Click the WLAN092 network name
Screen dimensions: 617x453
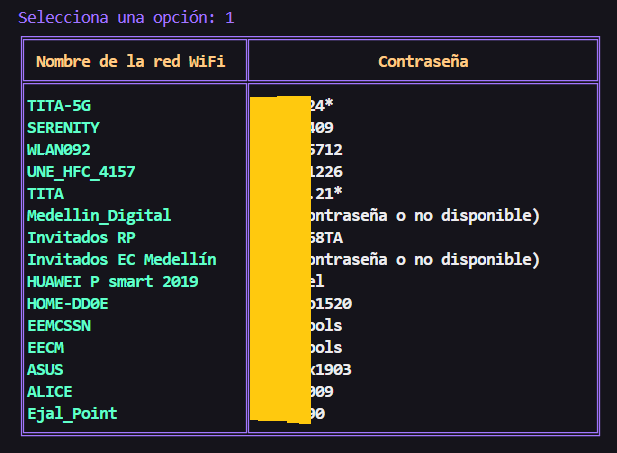[x=59, y=150]
